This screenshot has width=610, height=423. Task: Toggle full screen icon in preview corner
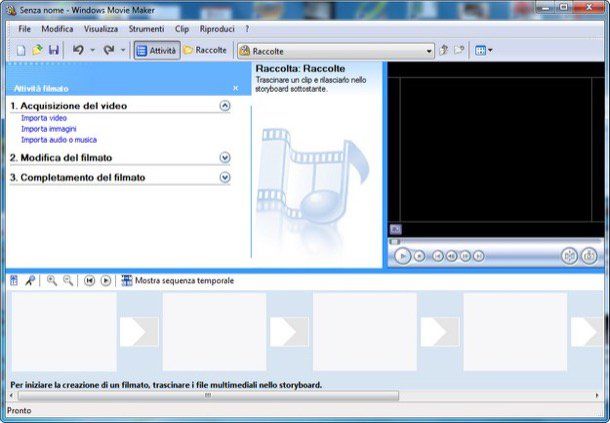(x=396, y=229)
